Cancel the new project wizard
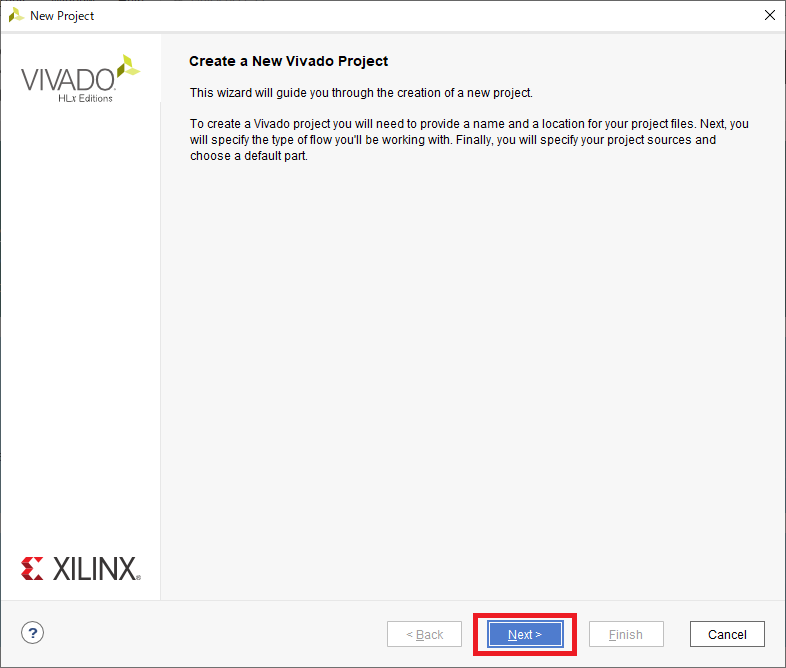 (x=727, y=634)
